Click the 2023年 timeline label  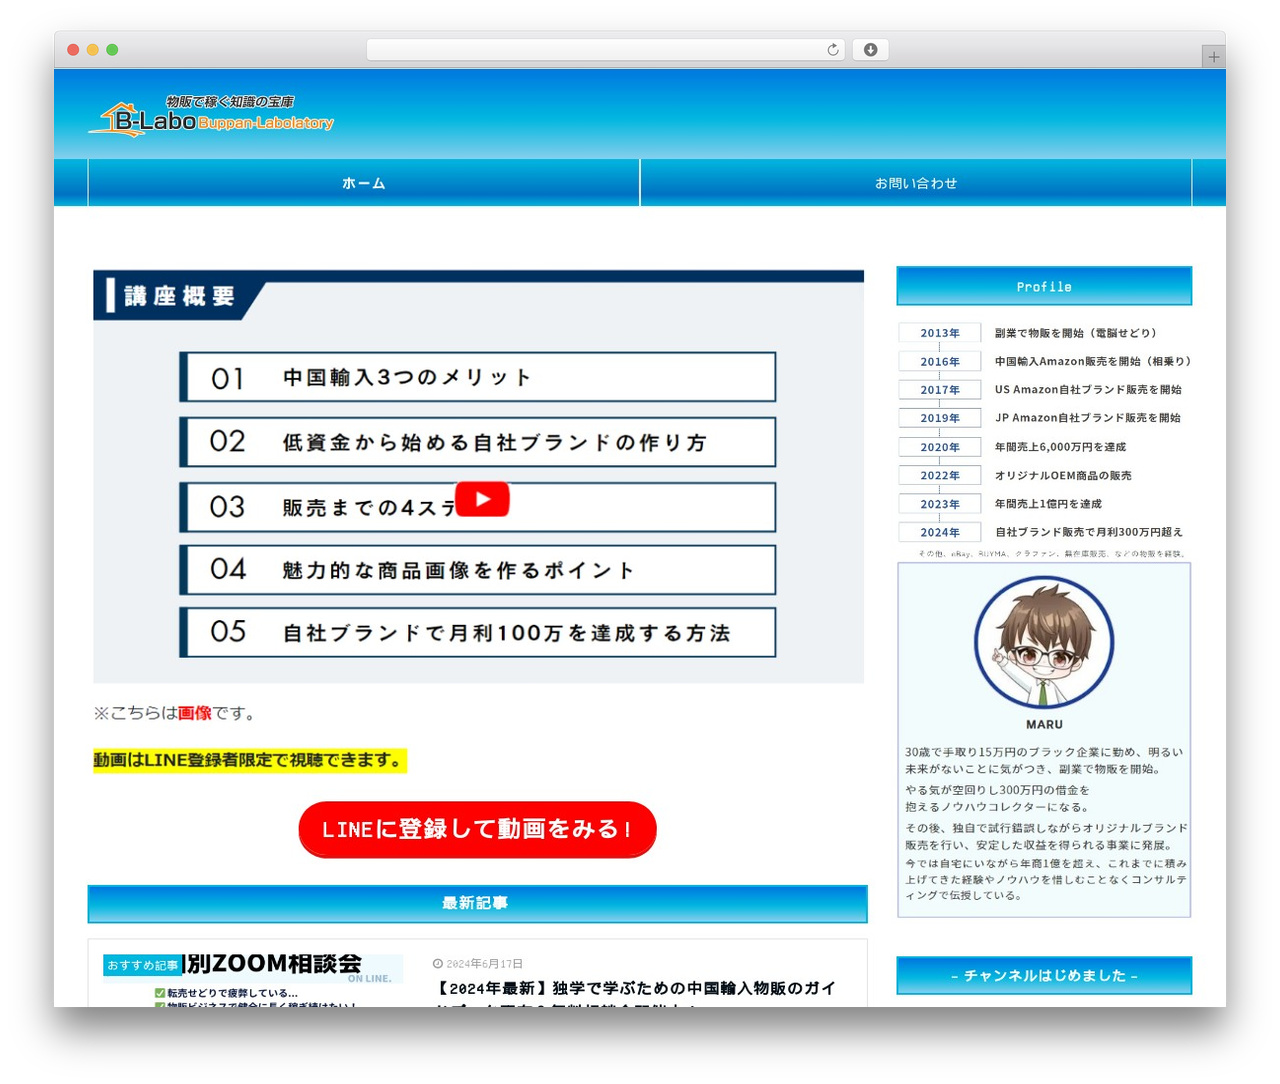tap(940, 504)
